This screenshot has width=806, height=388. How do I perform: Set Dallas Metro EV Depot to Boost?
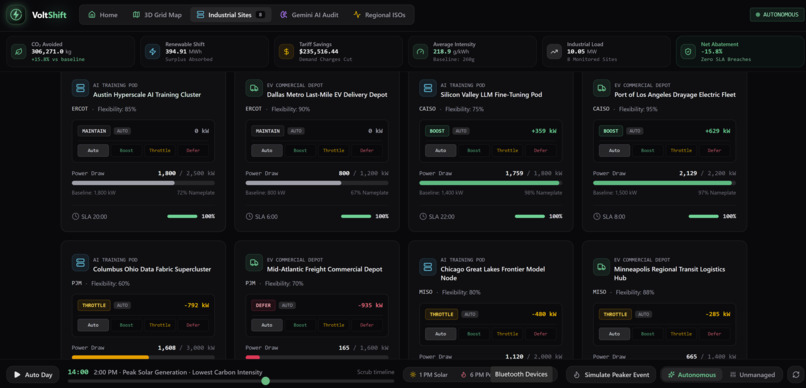(300, 151)
